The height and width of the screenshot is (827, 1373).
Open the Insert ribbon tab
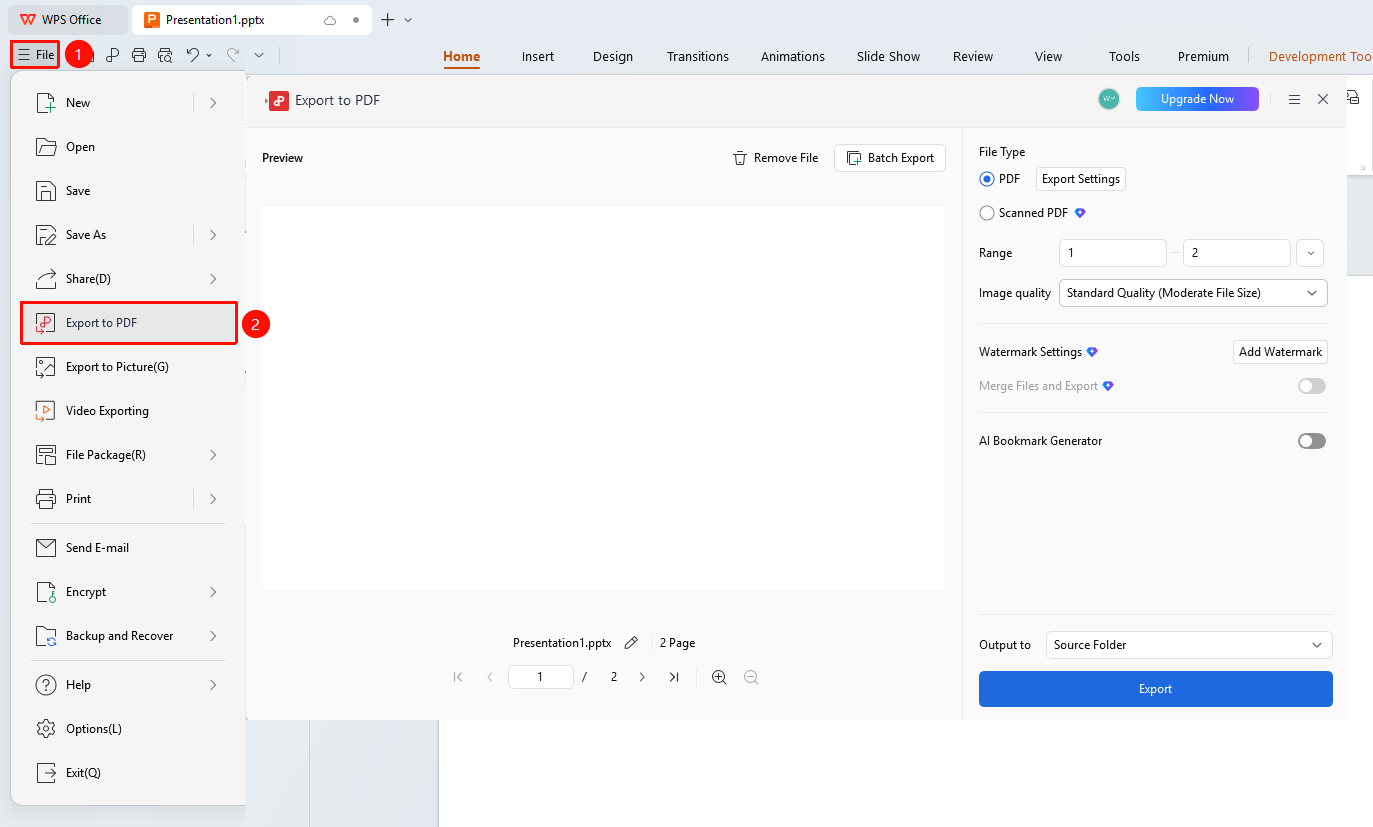[x=538, y=57]
